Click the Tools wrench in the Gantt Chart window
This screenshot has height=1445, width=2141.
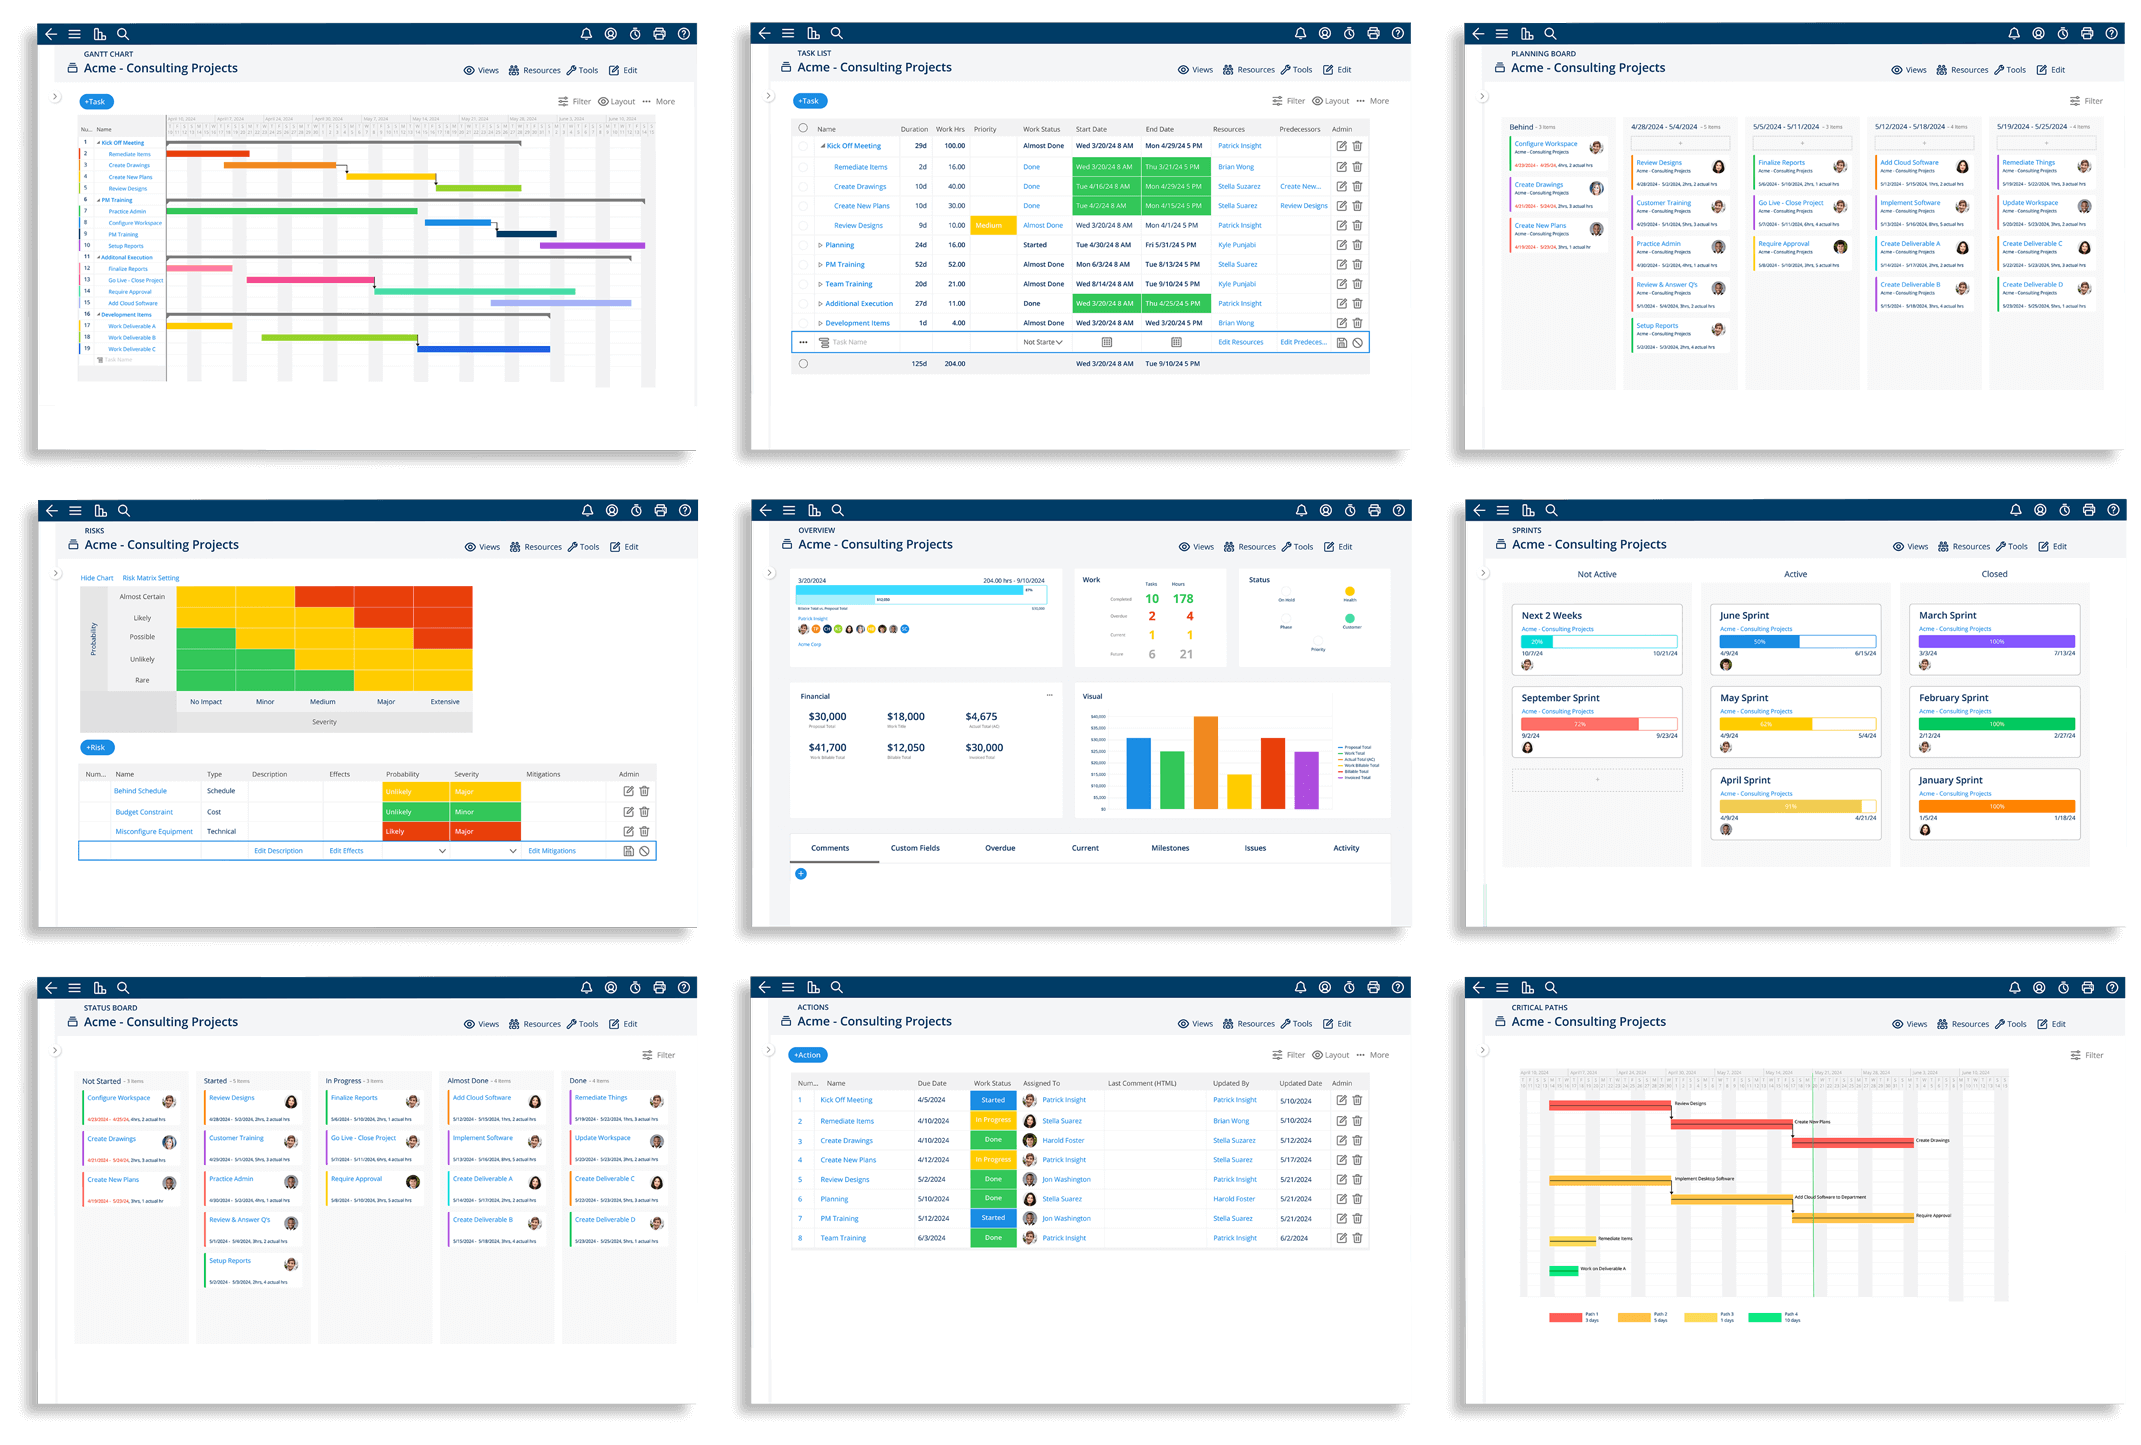click(572, 70)
